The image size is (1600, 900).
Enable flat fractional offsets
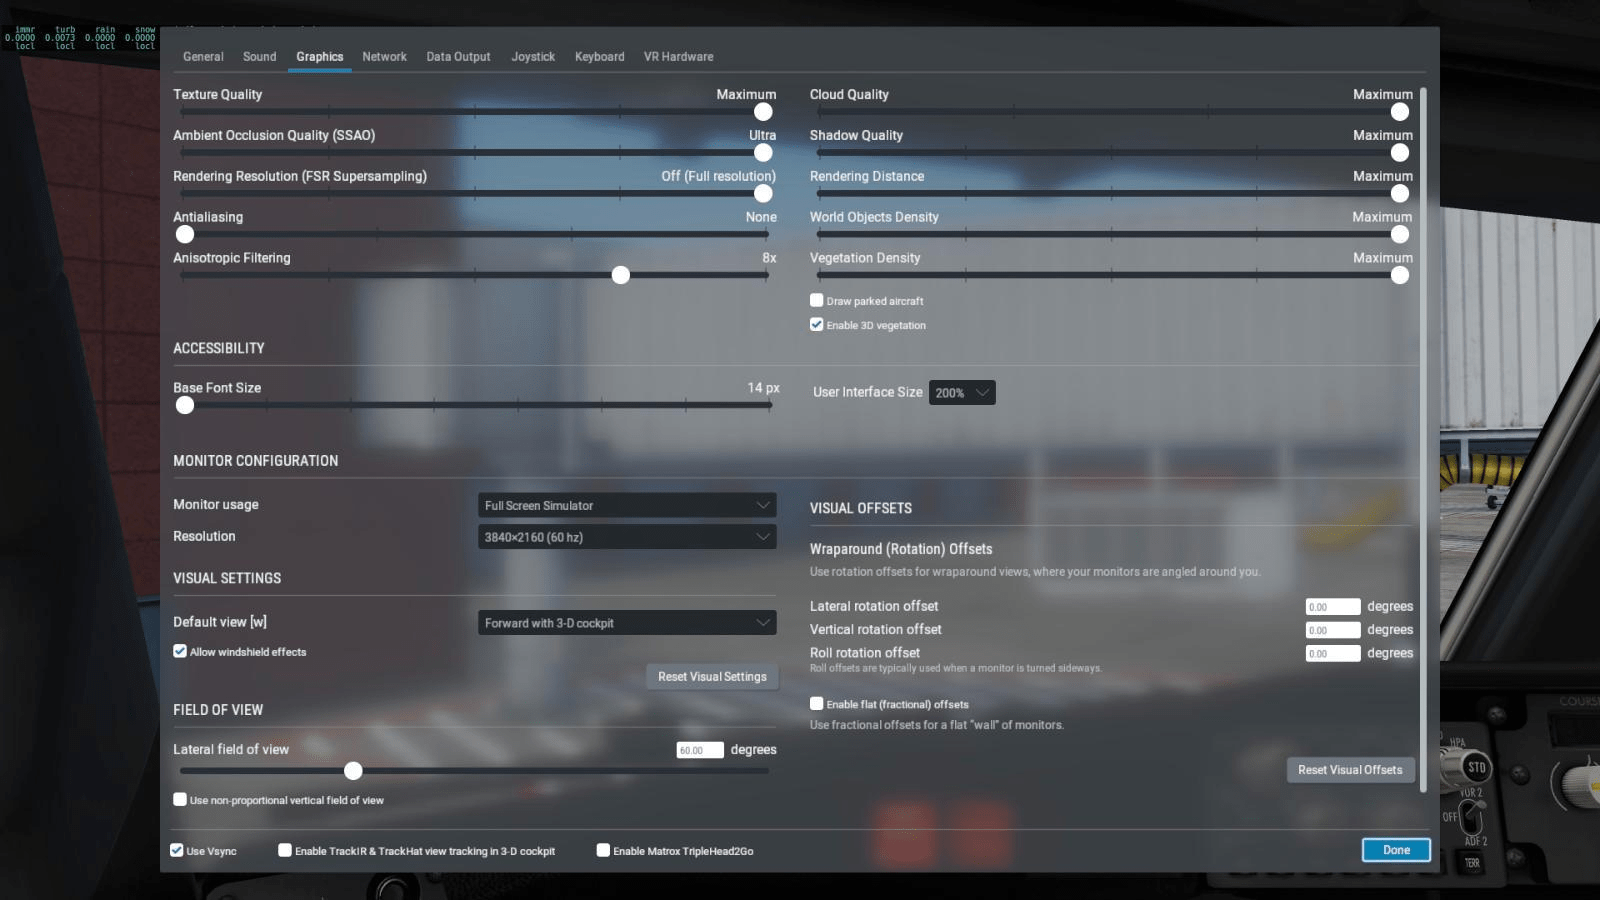[816, 704]
